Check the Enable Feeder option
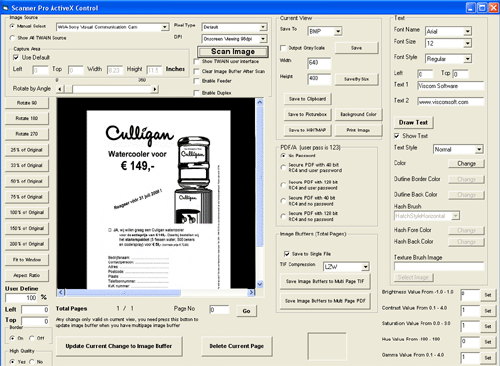 pyautogui.click(x=197, y=81)
